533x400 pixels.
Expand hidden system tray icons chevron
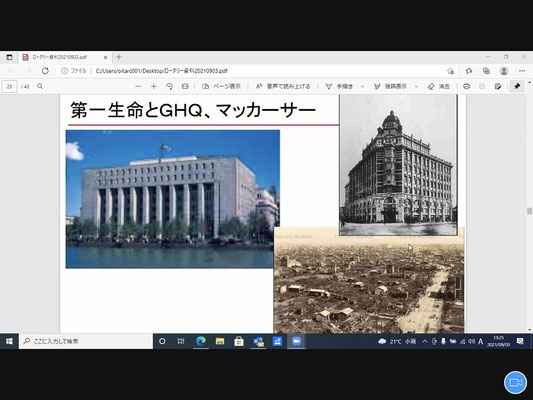click(x=425, y=341)
